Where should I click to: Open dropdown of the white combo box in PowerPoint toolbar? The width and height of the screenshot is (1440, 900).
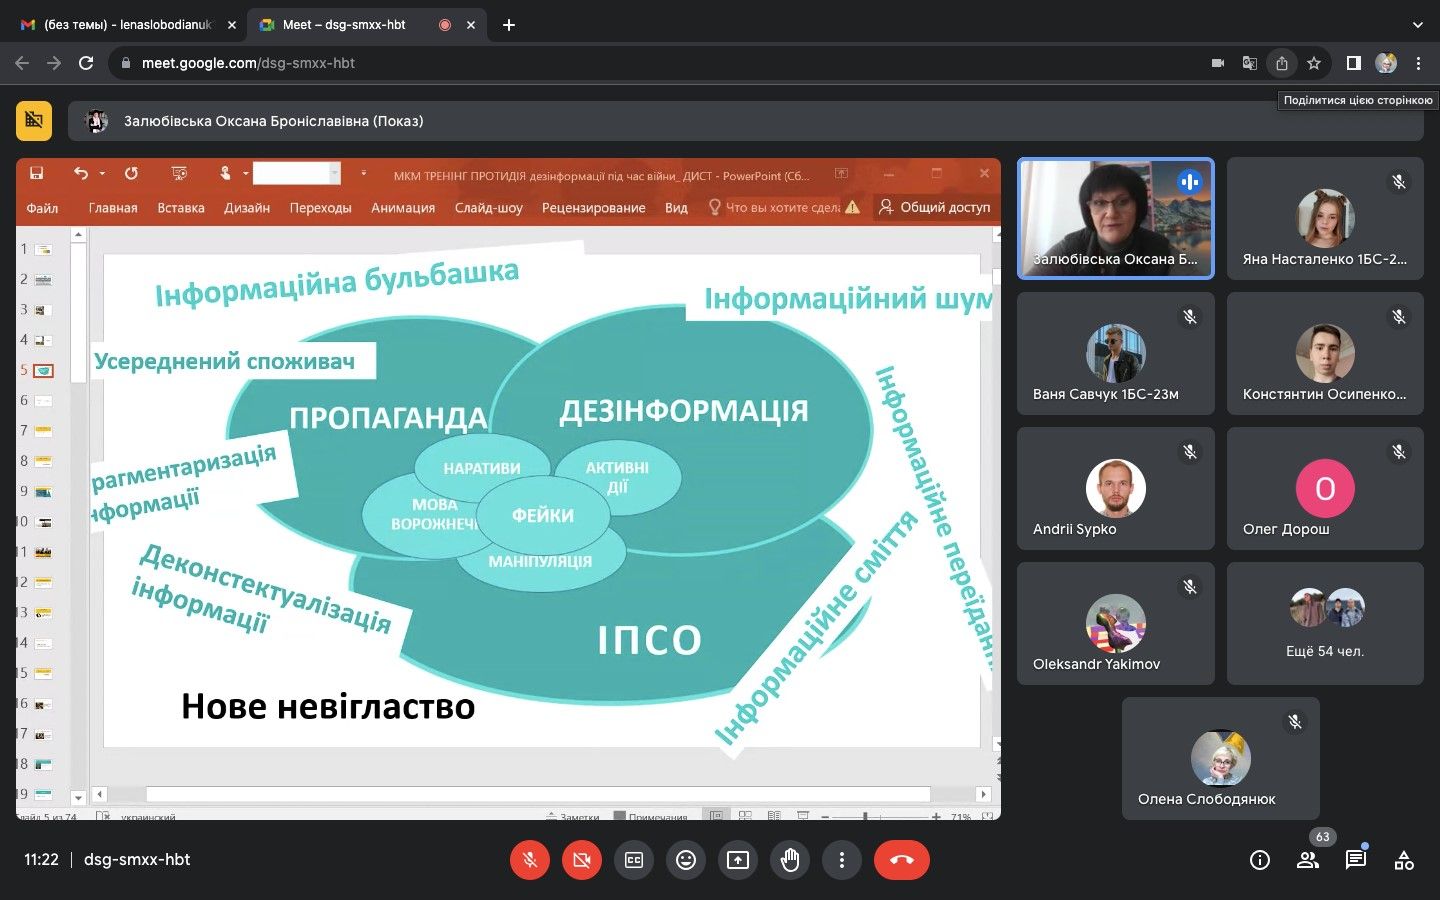click(x=335, y=174)
